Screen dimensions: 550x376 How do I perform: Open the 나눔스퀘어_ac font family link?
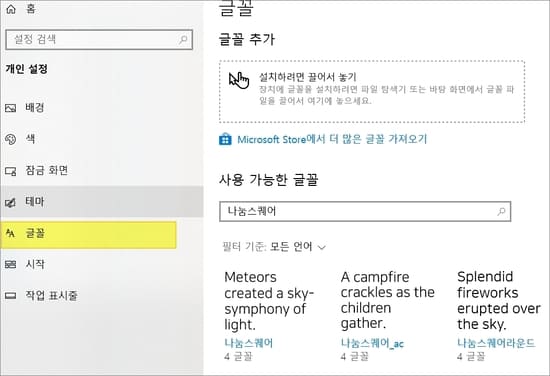(x=372, y=343)
